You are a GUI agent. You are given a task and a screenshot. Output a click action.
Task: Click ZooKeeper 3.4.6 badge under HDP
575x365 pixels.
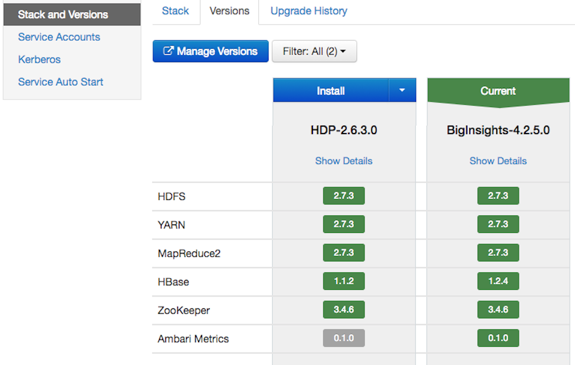click(x=344, y=310)
